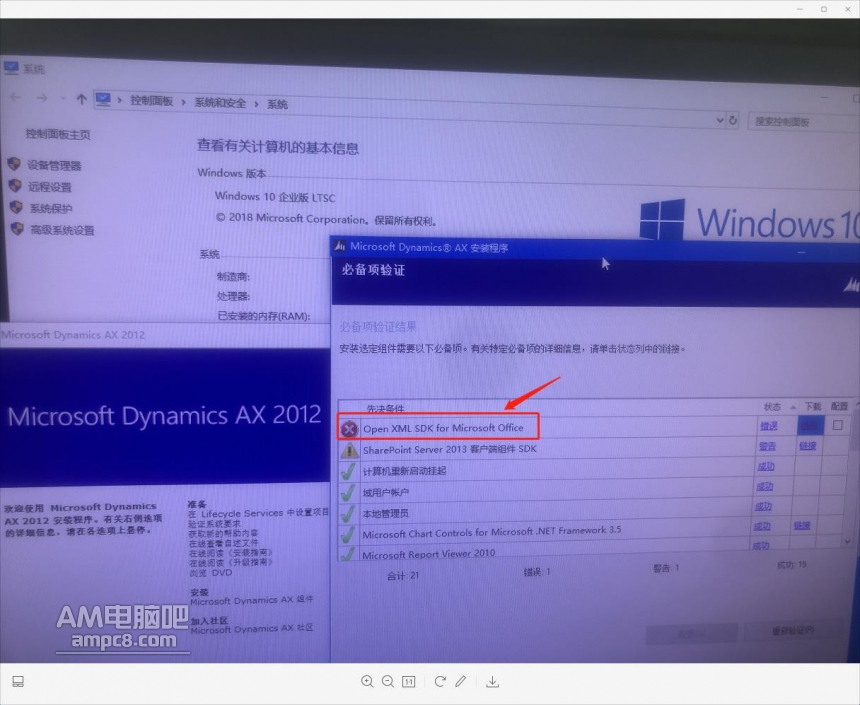Click the display icon in the viewer's corner
Image resolution: width=860 pixels, height=705 pixels.
(x=18, y=681)
